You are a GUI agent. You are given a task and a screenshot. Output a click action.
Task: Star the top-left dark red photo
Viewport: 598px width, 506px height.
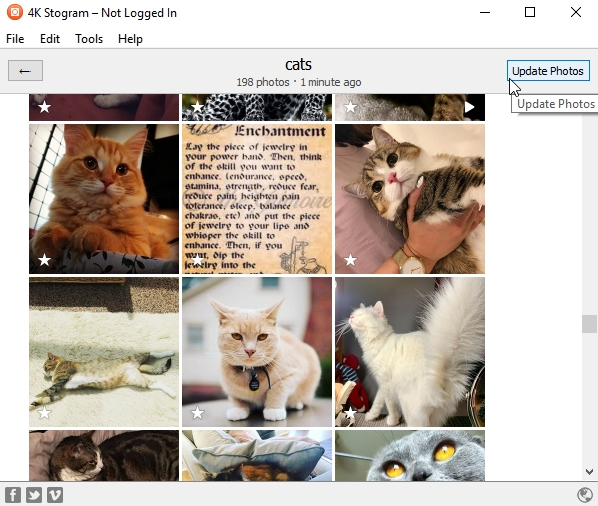(x=45, y=107)
